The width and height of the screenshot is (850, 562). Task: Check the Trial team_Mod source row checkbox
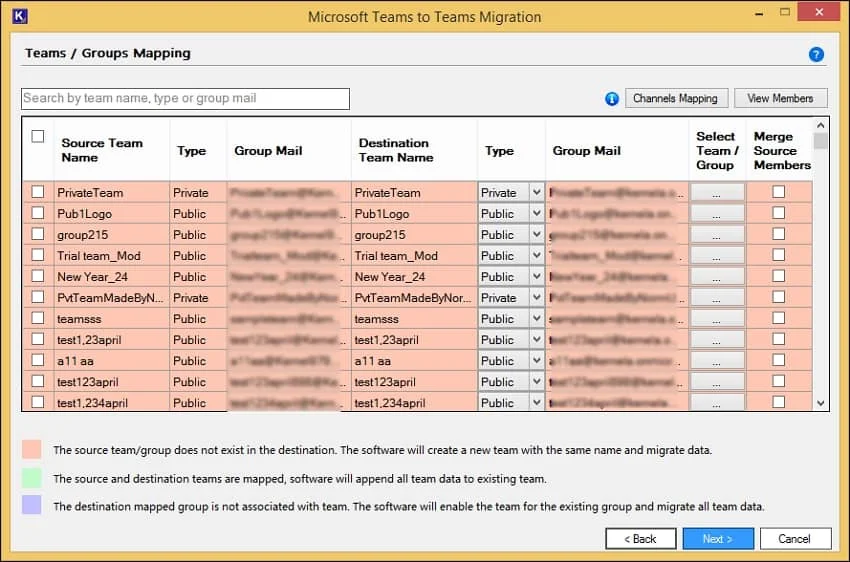(x=38, y=255)
